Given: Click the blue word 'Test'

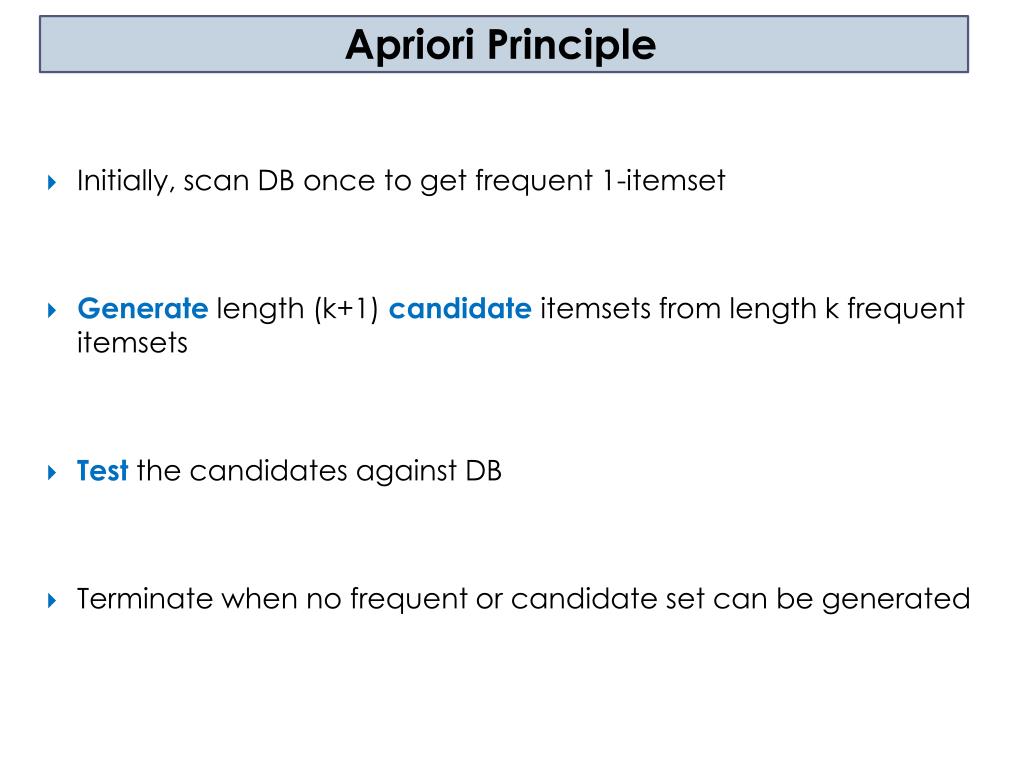Looking at the screenshot, I should point(103,471).
